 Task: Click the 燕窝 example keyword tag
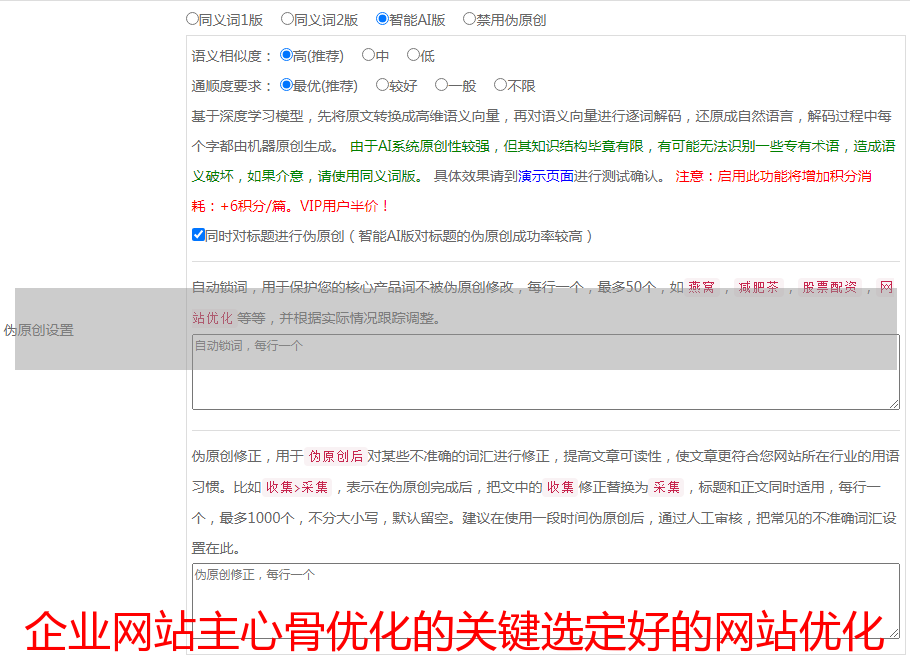click(708, 288)
